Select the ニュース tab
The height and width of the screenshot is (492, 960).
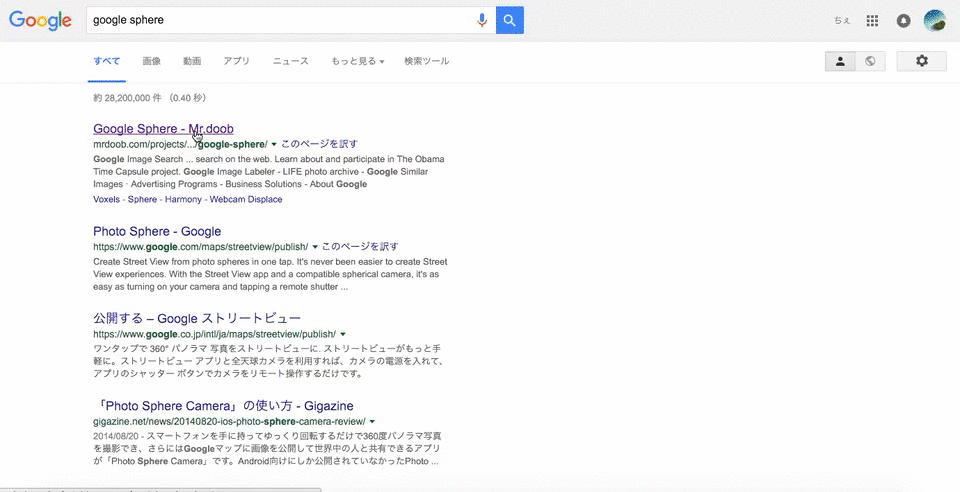(x=291, y=61)
